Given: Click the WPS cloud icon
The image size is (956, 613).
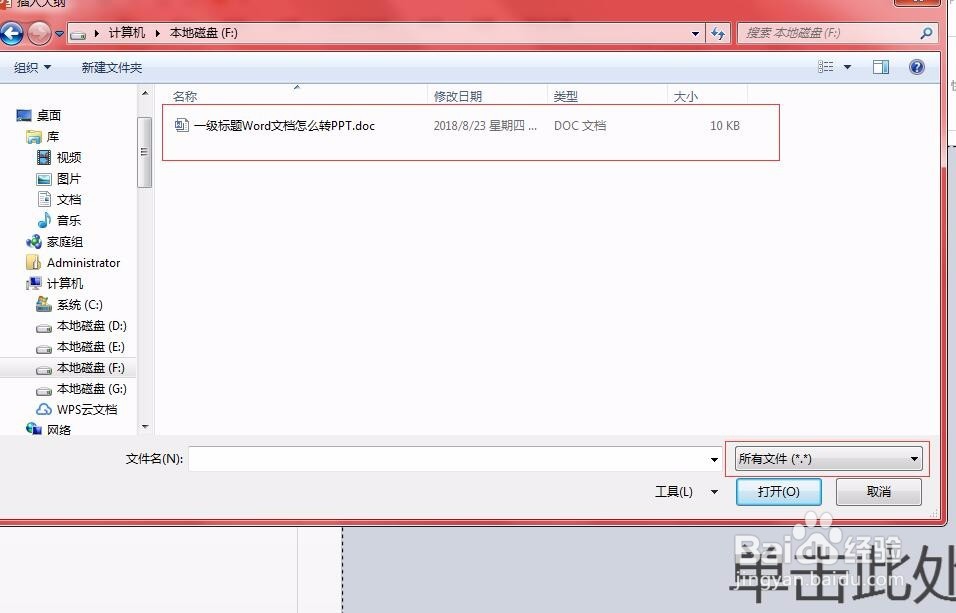Looking at the screenshot, I should pyautogui.click(x=44, y=409).
